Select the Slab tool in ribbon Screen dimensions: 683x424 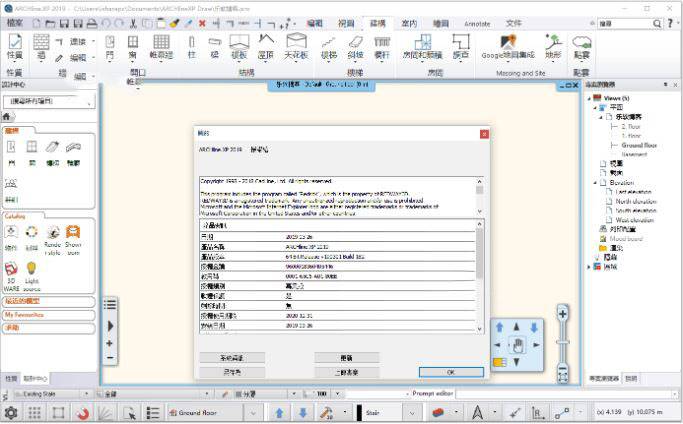click(239, 47)
